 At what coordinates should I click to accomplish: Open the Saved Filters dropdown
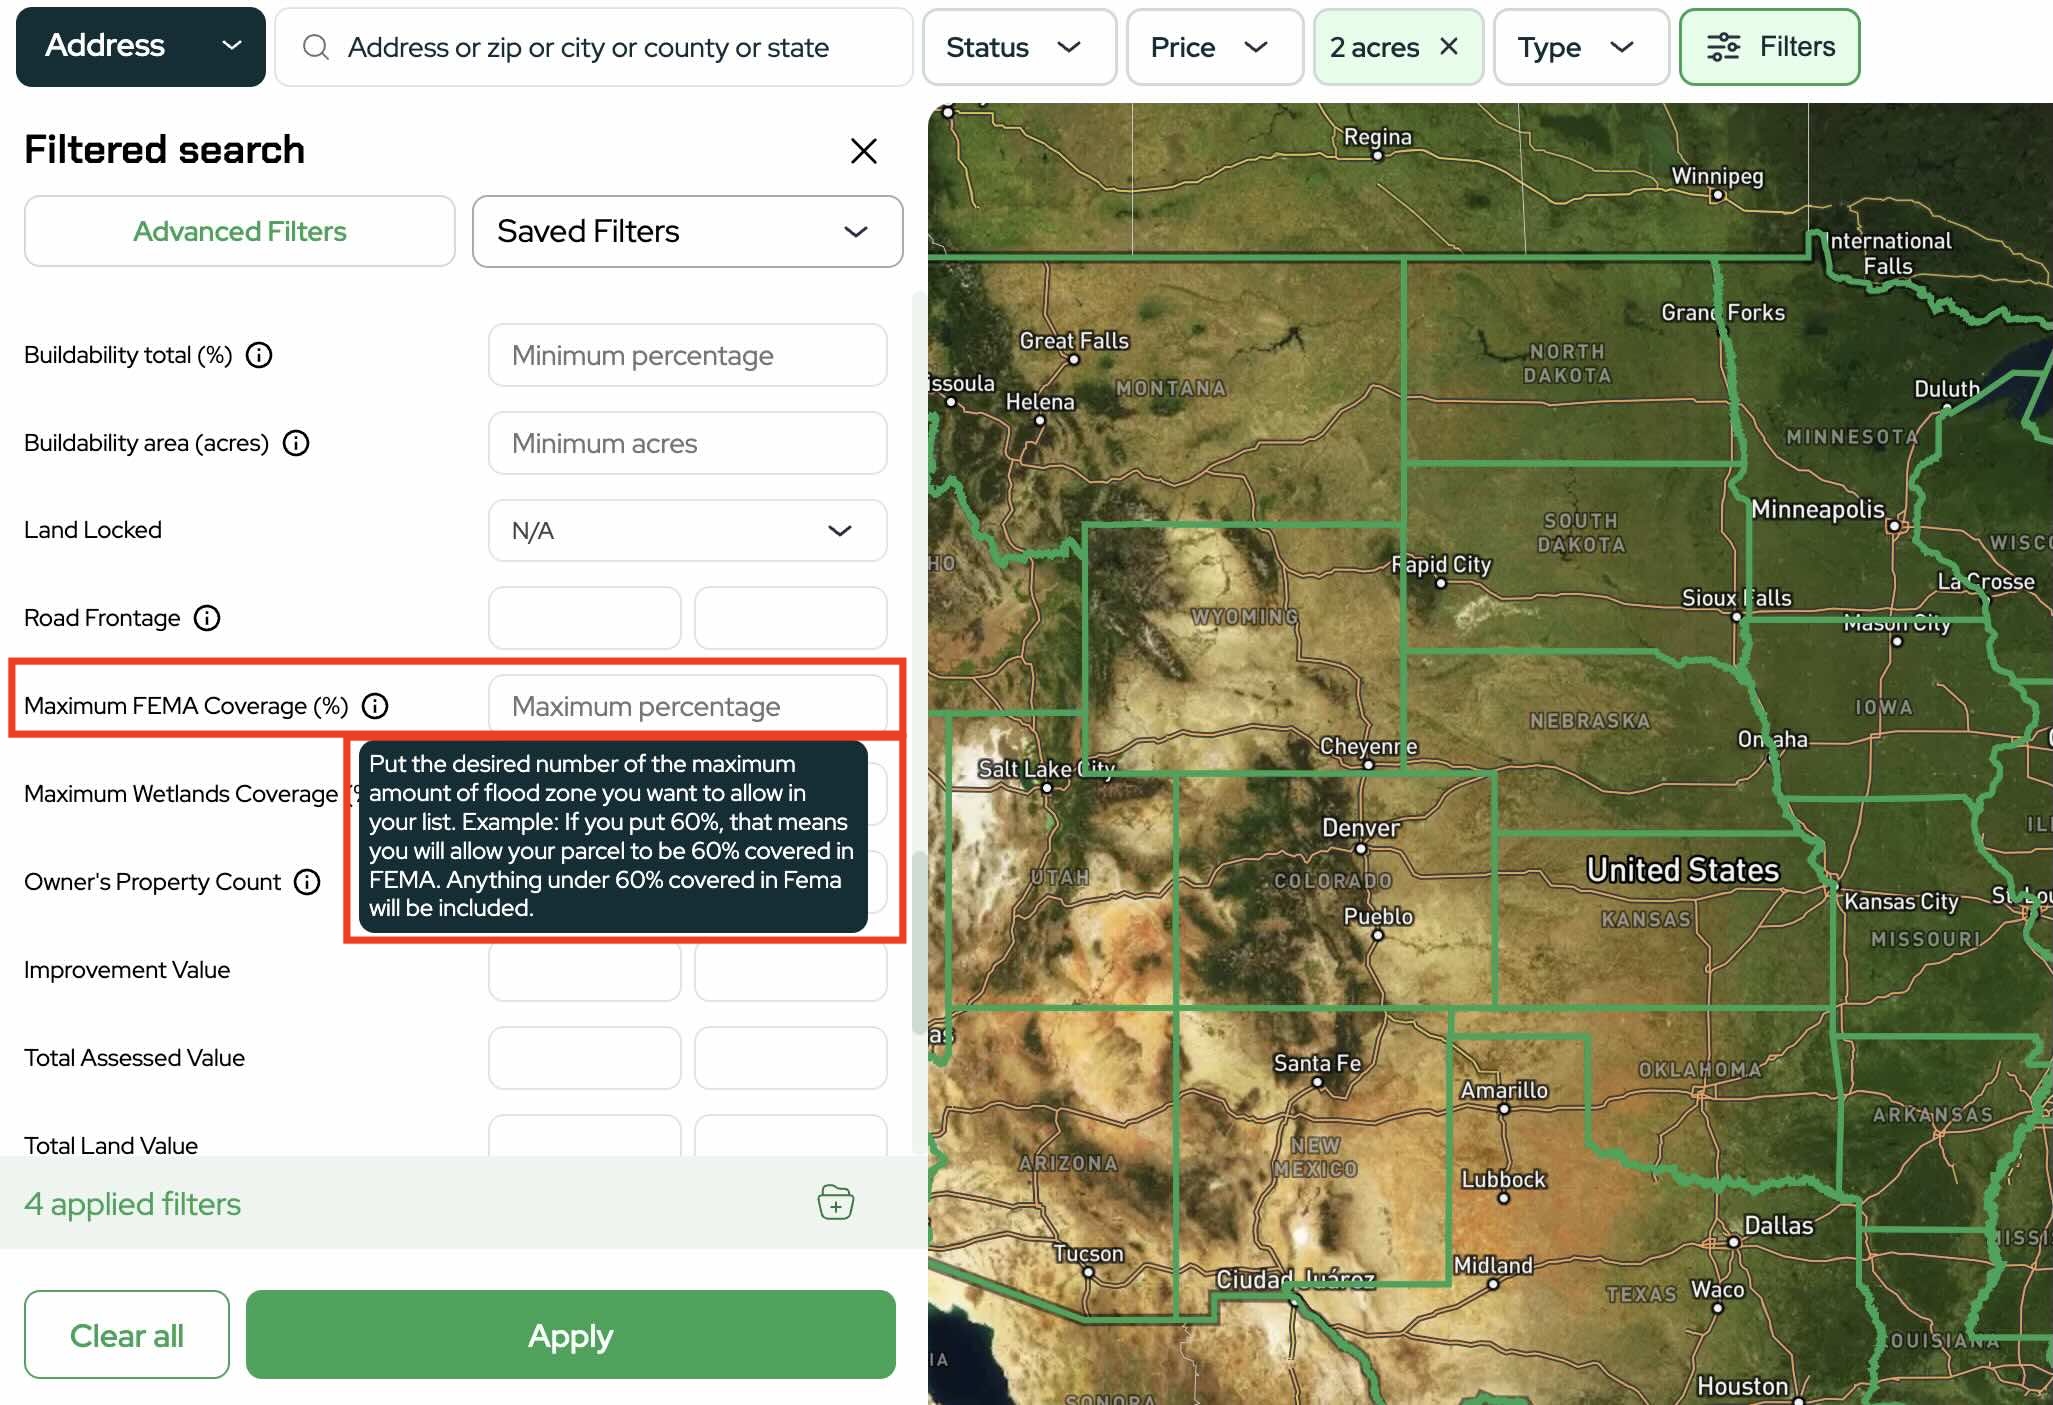point(687,231)
